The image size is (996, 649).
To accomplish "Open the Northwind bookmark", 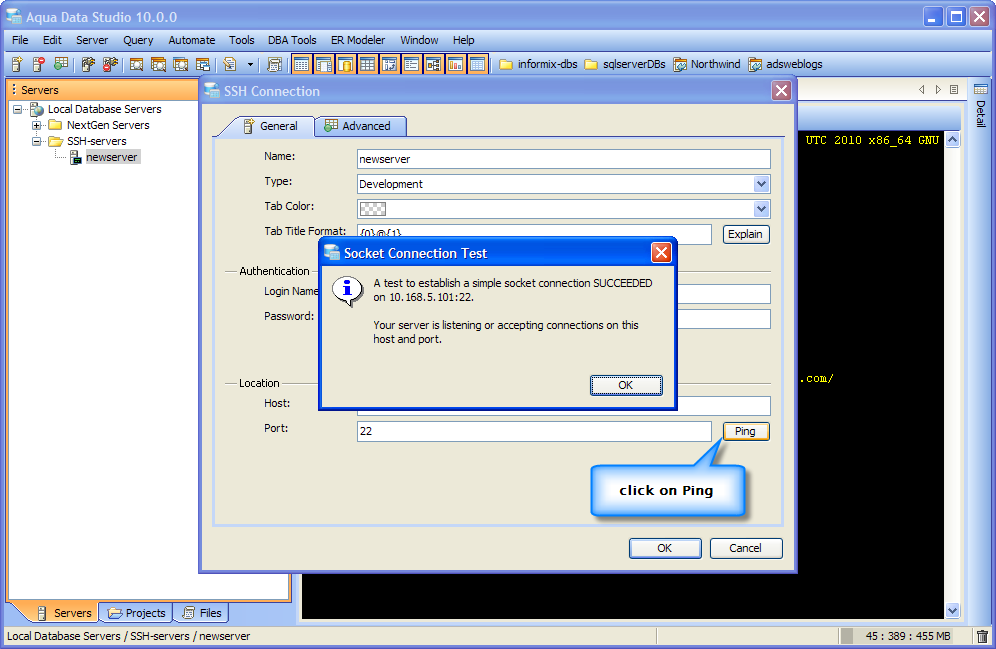I will click(x=707, y=64).
